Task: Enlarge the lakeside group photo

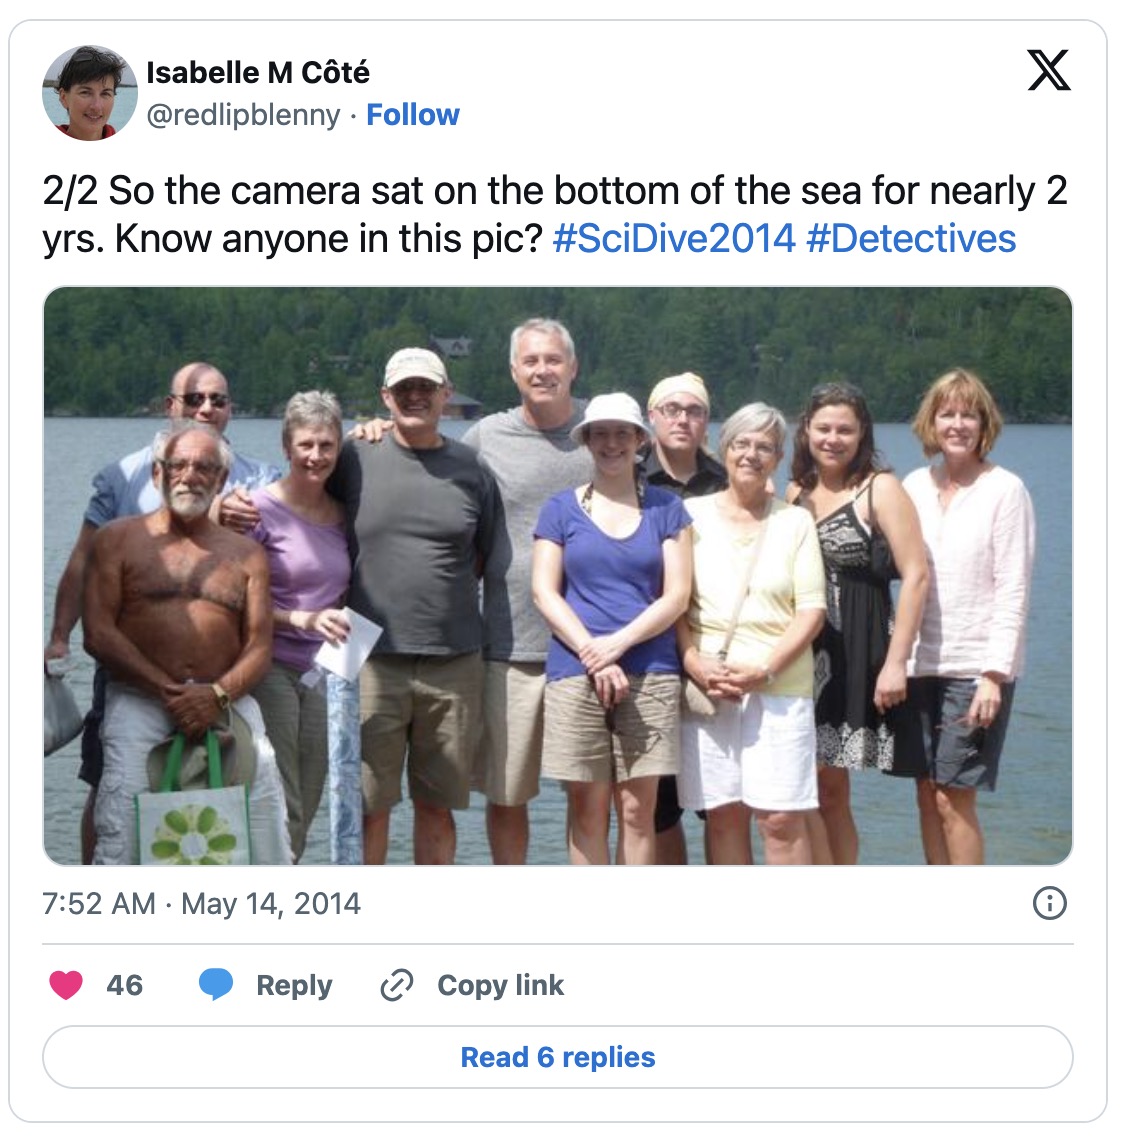Action: [558, 576]
